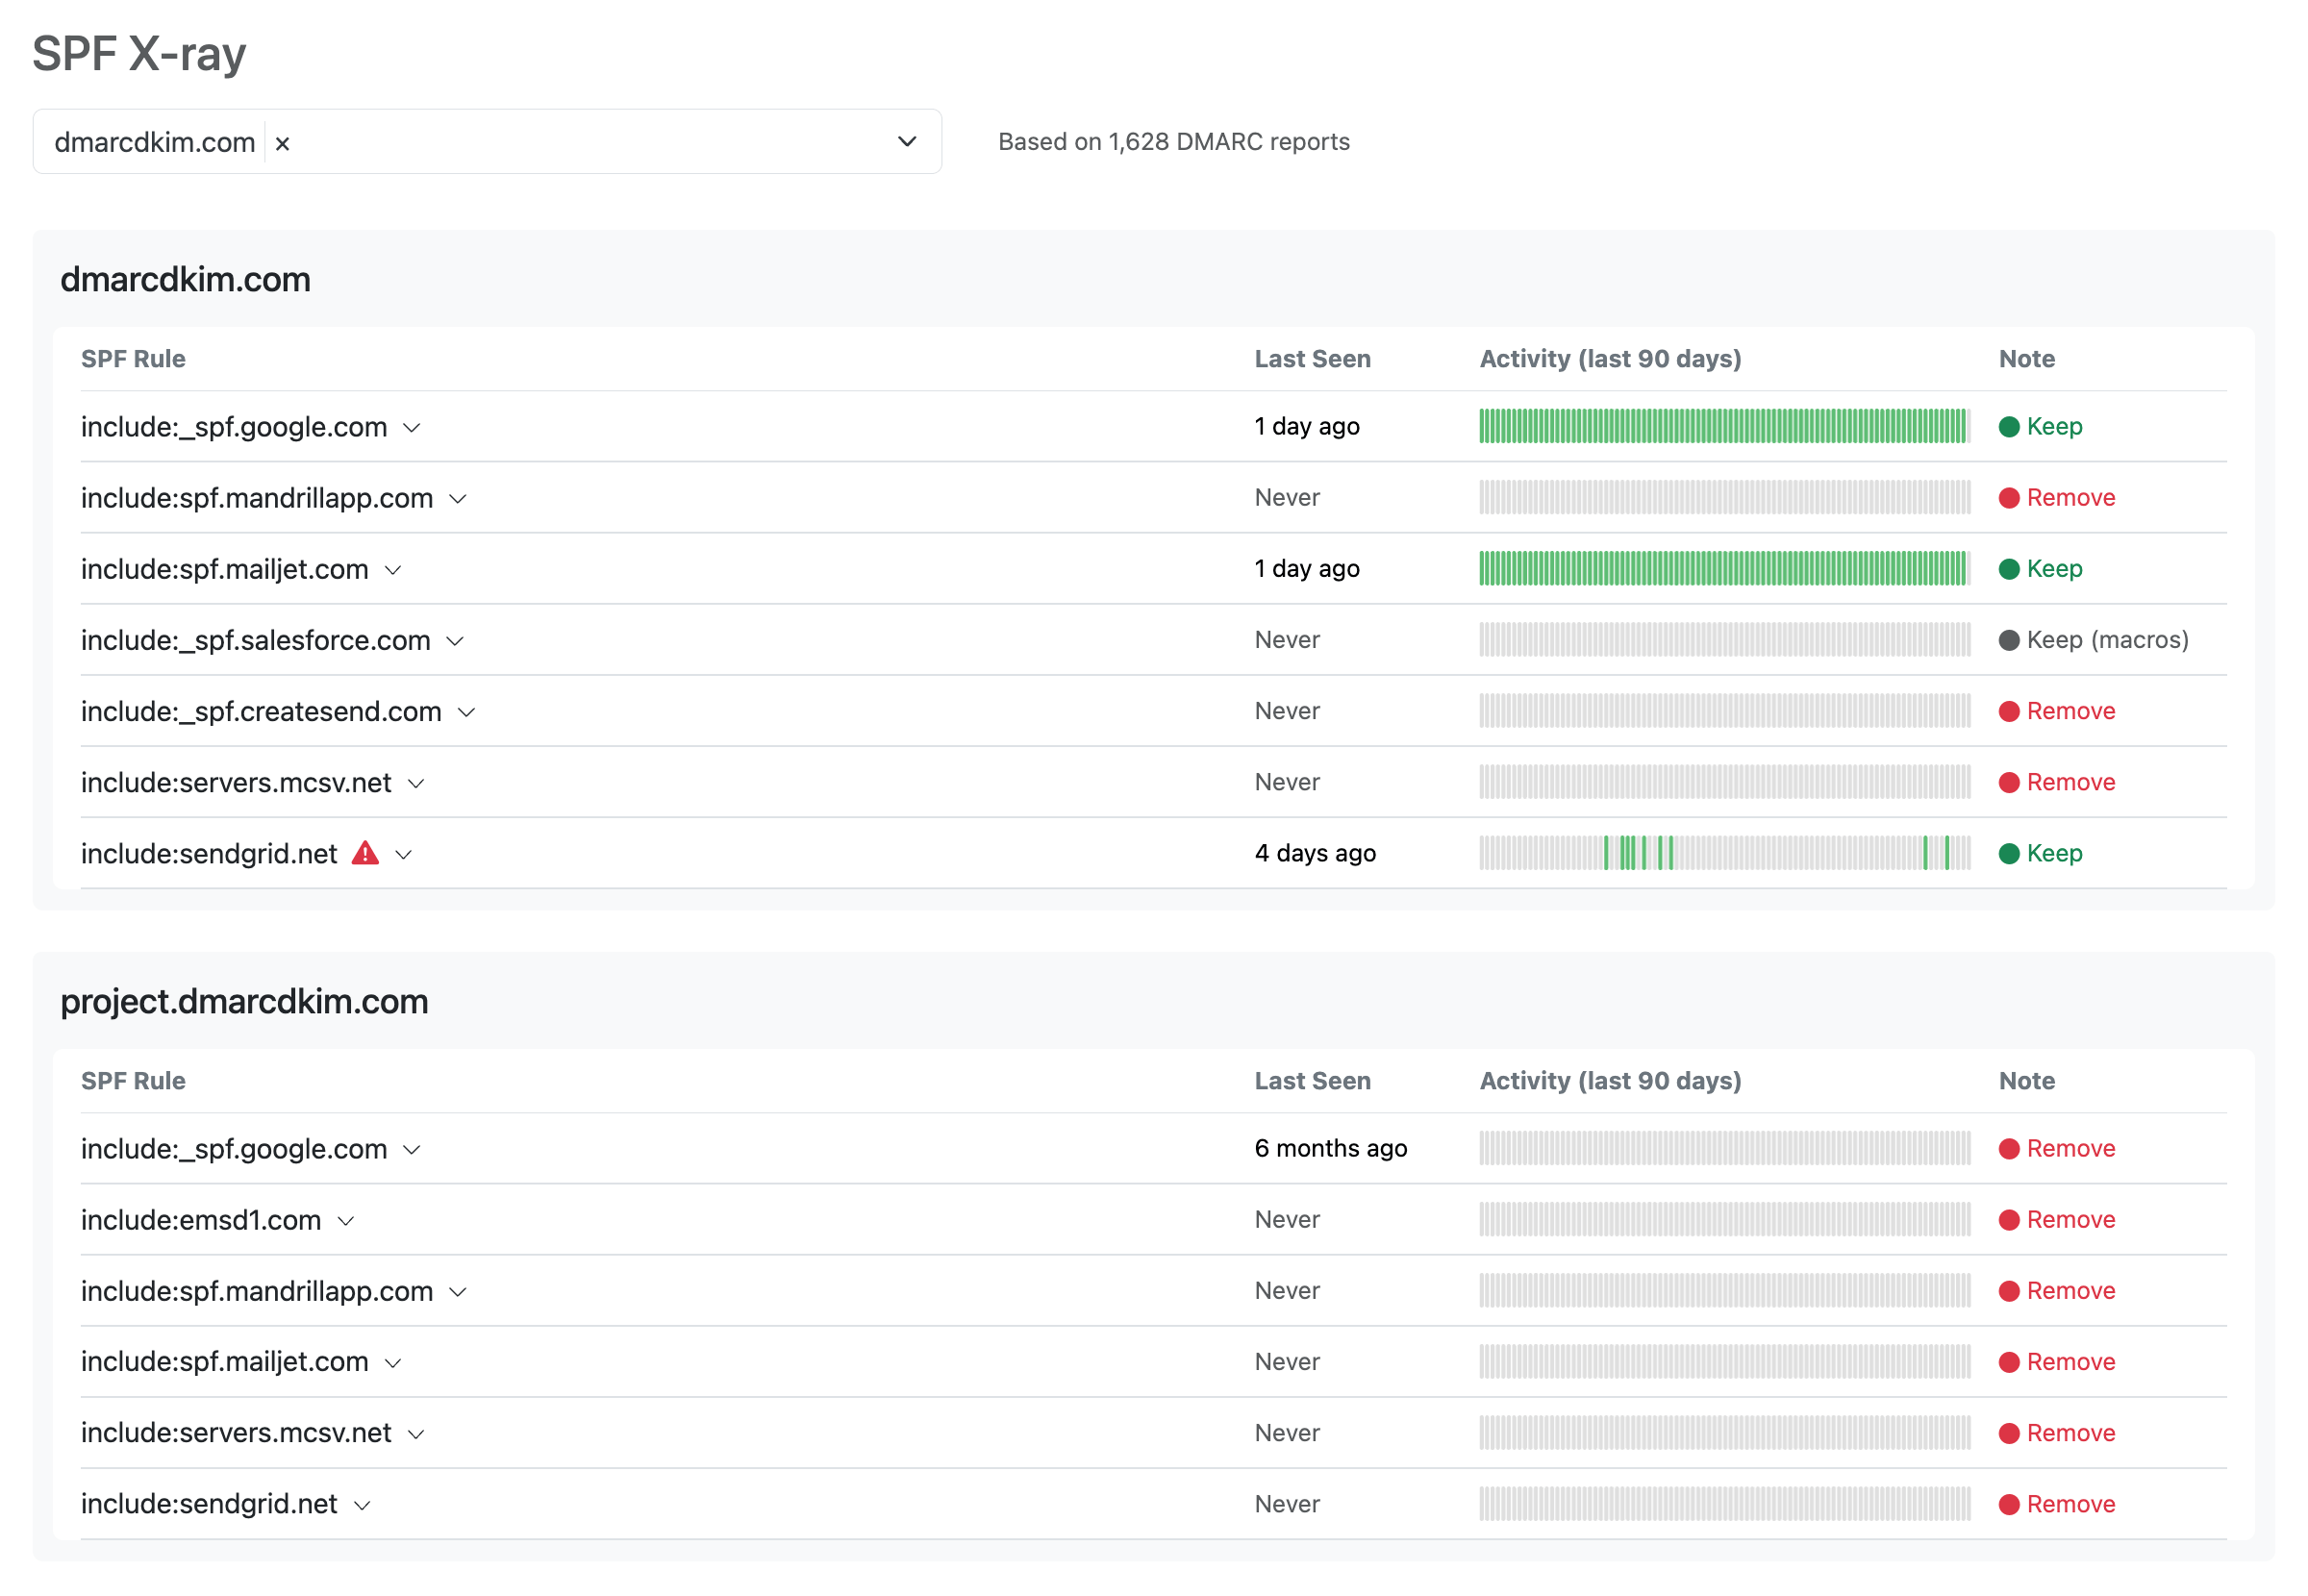The image size is (2308, 1596).
Task: Clear the dmarcdkim.com domain selection
Action: [x=283, y=144]
